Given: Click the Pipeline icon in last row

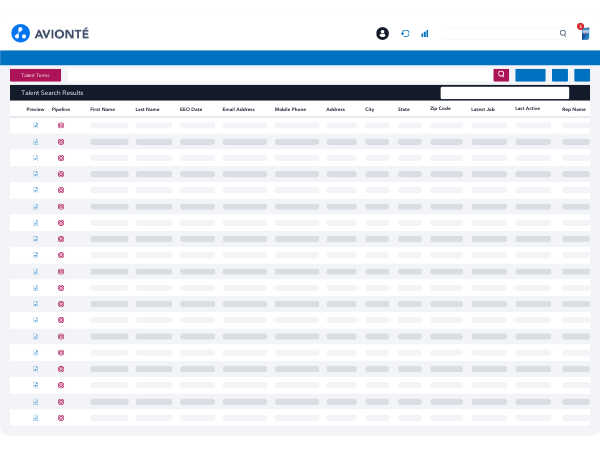Looking at the screenshot, I should (61, 417).
